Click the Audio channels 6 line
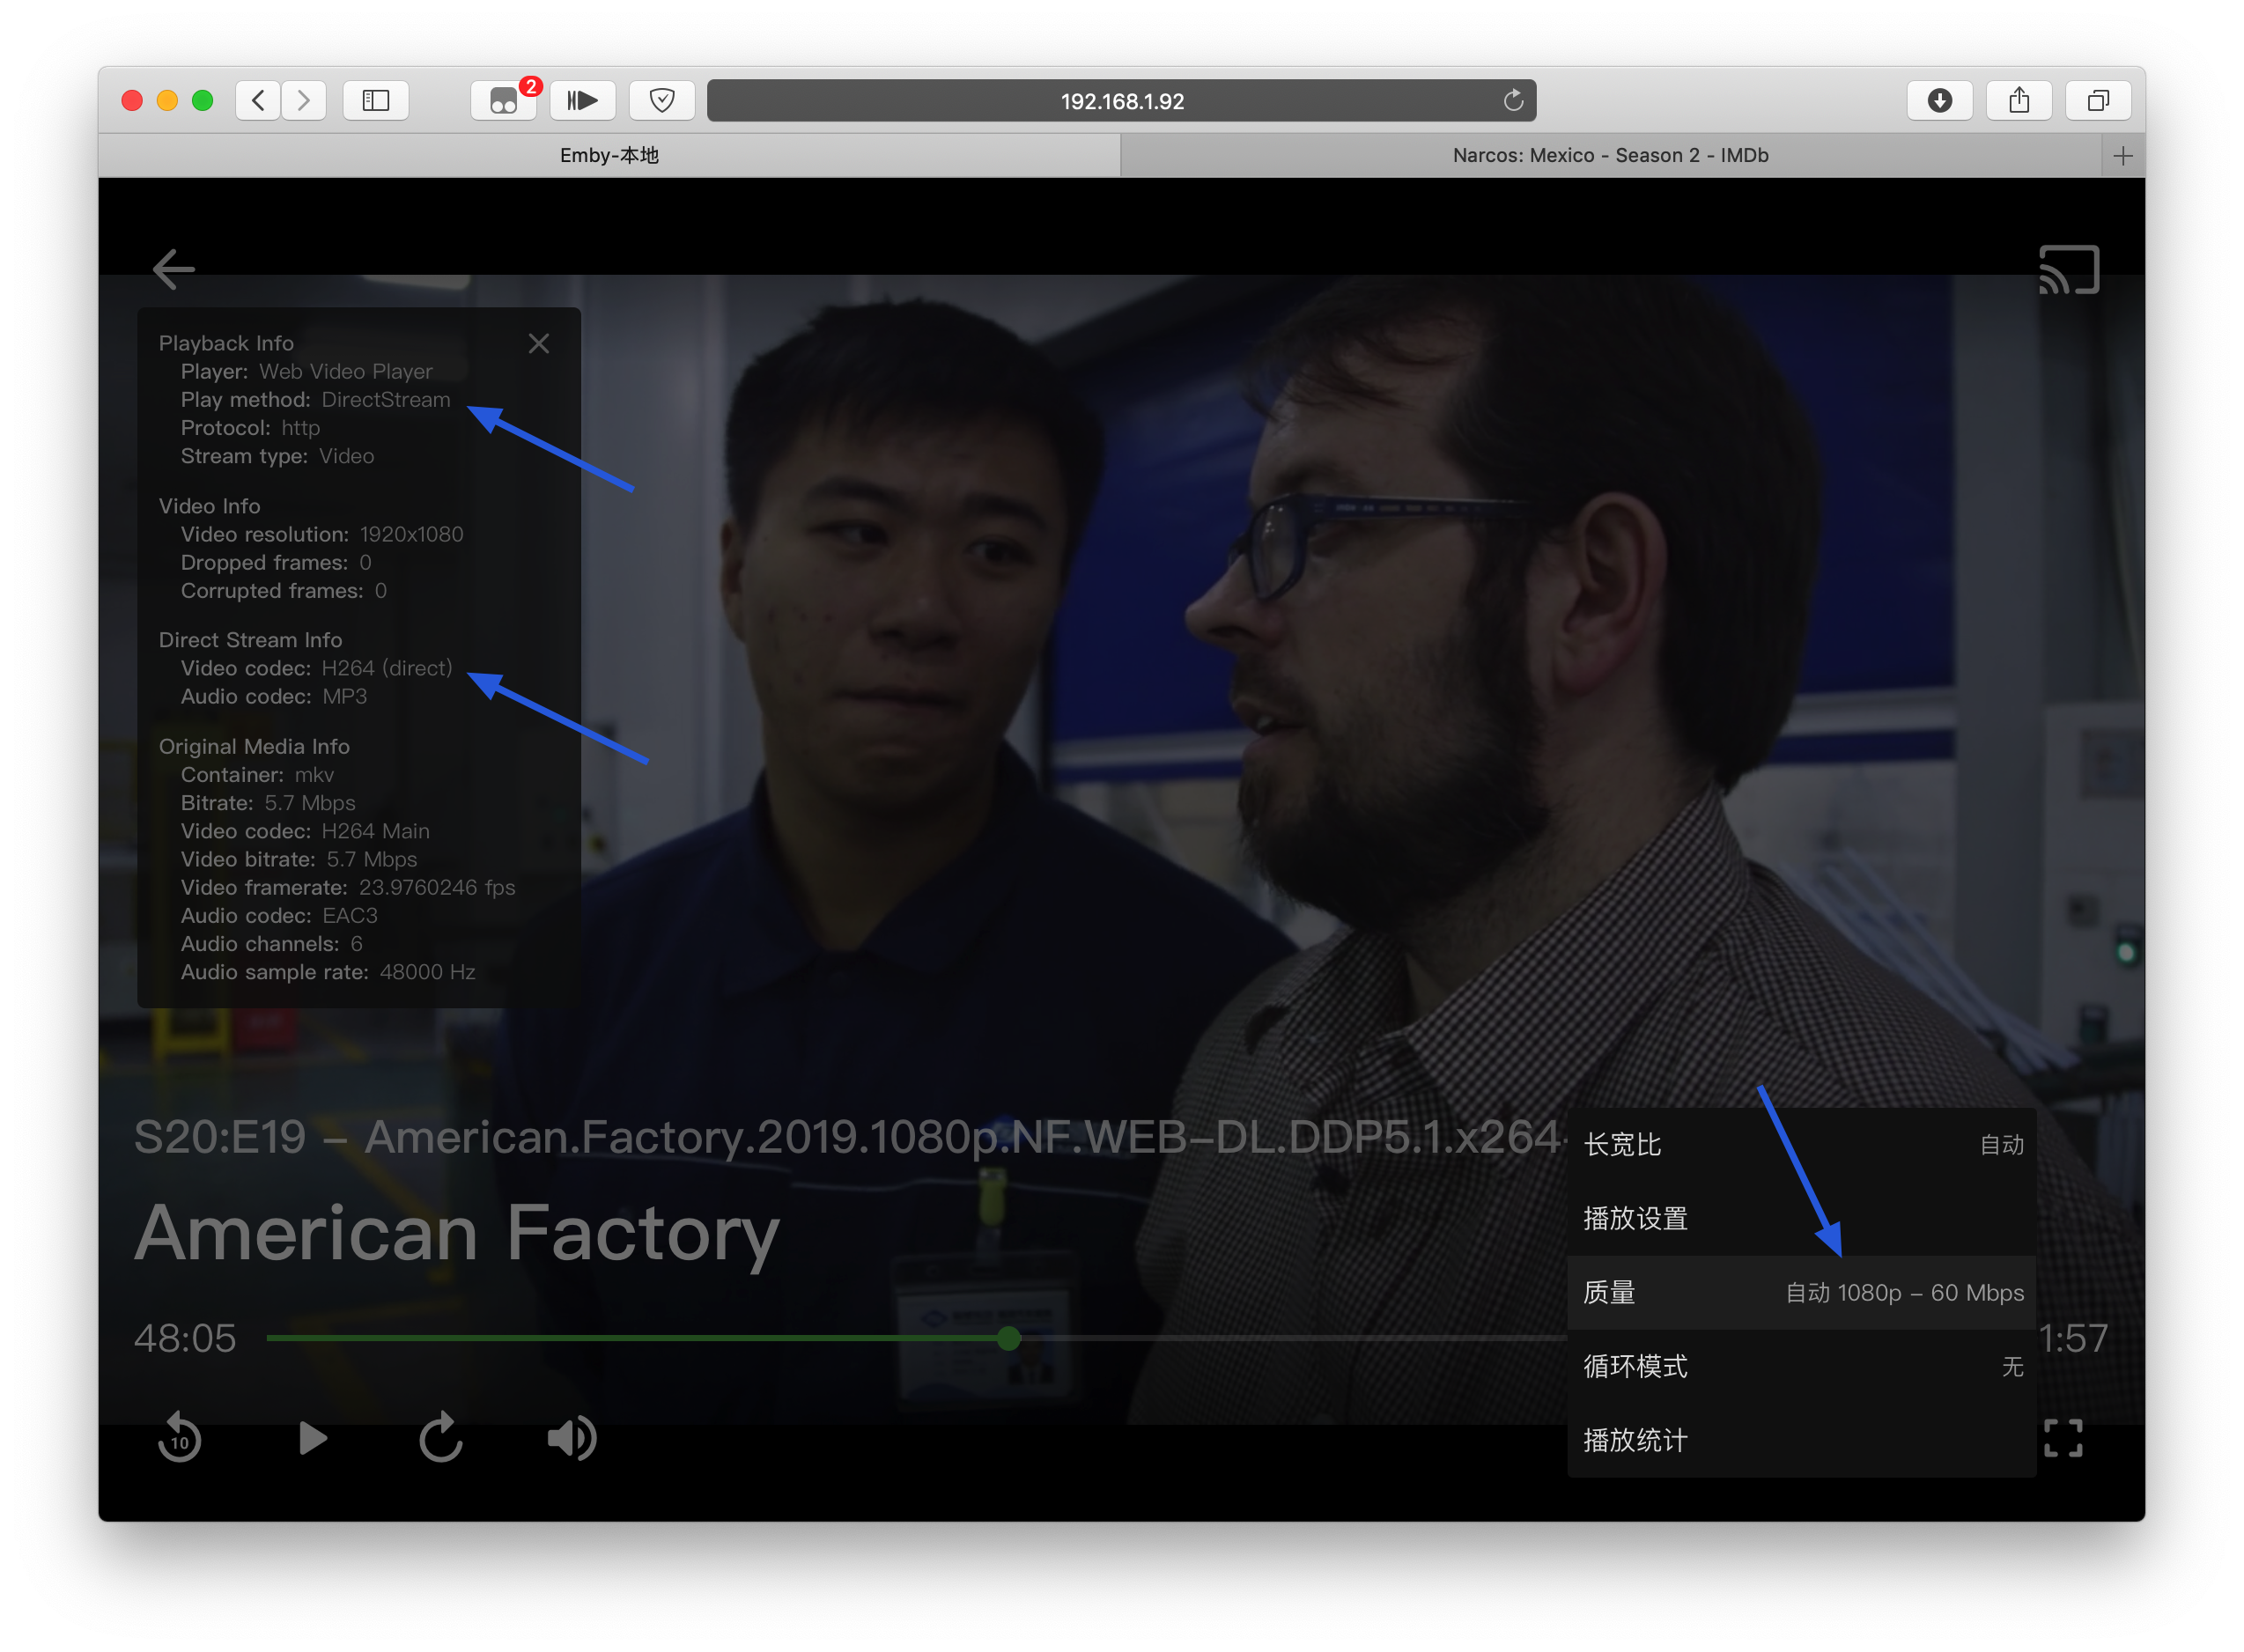 [271, 944]
